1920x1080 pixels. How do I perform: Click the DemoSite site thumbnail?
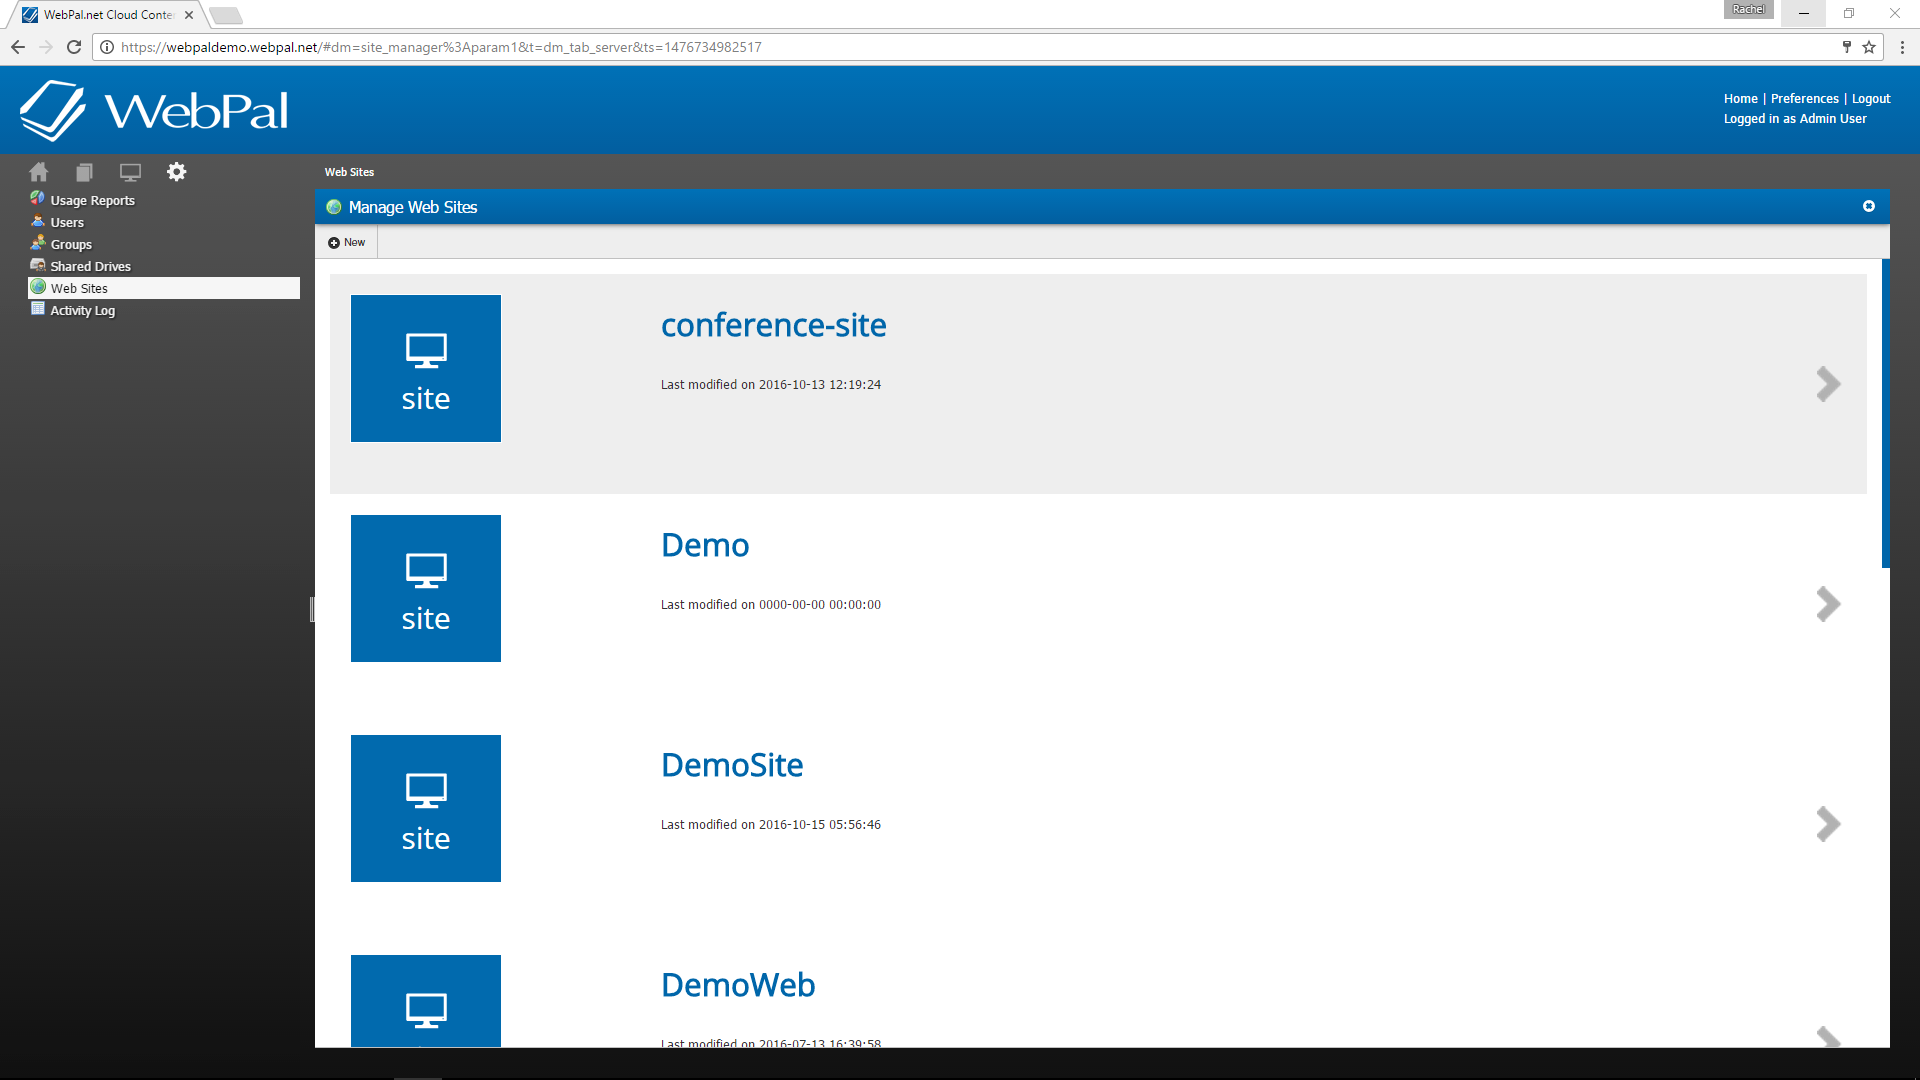click(426, 808)
